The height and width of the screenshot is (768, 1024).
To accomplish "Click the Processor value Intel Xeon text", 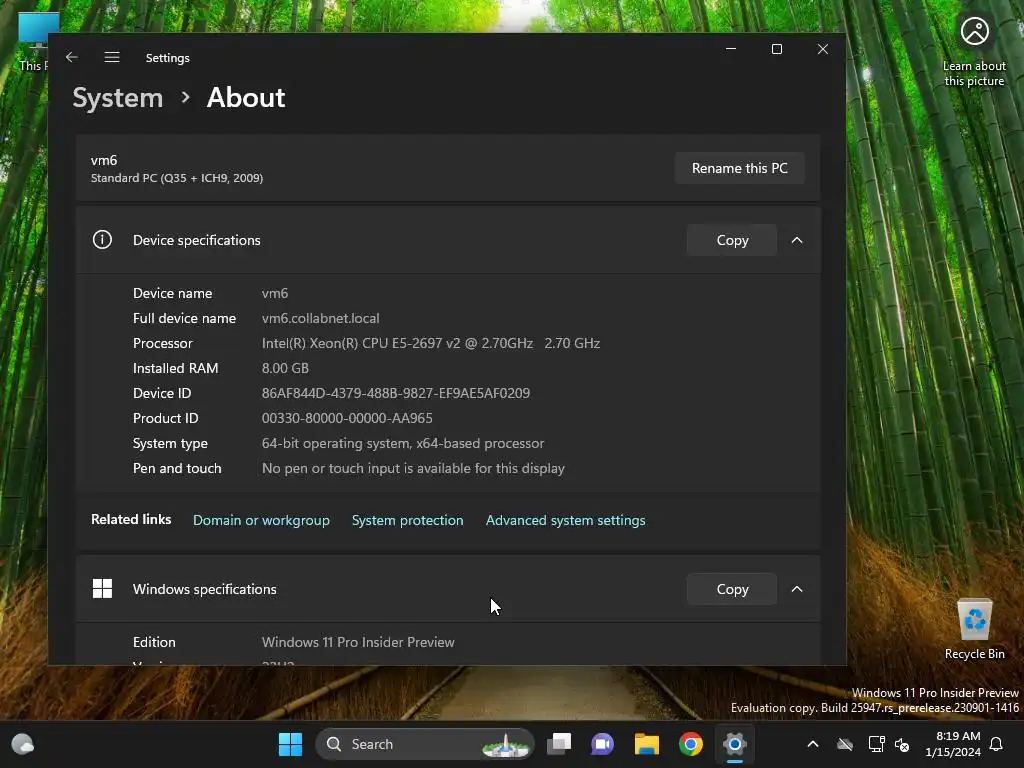I will click(430, 343).
